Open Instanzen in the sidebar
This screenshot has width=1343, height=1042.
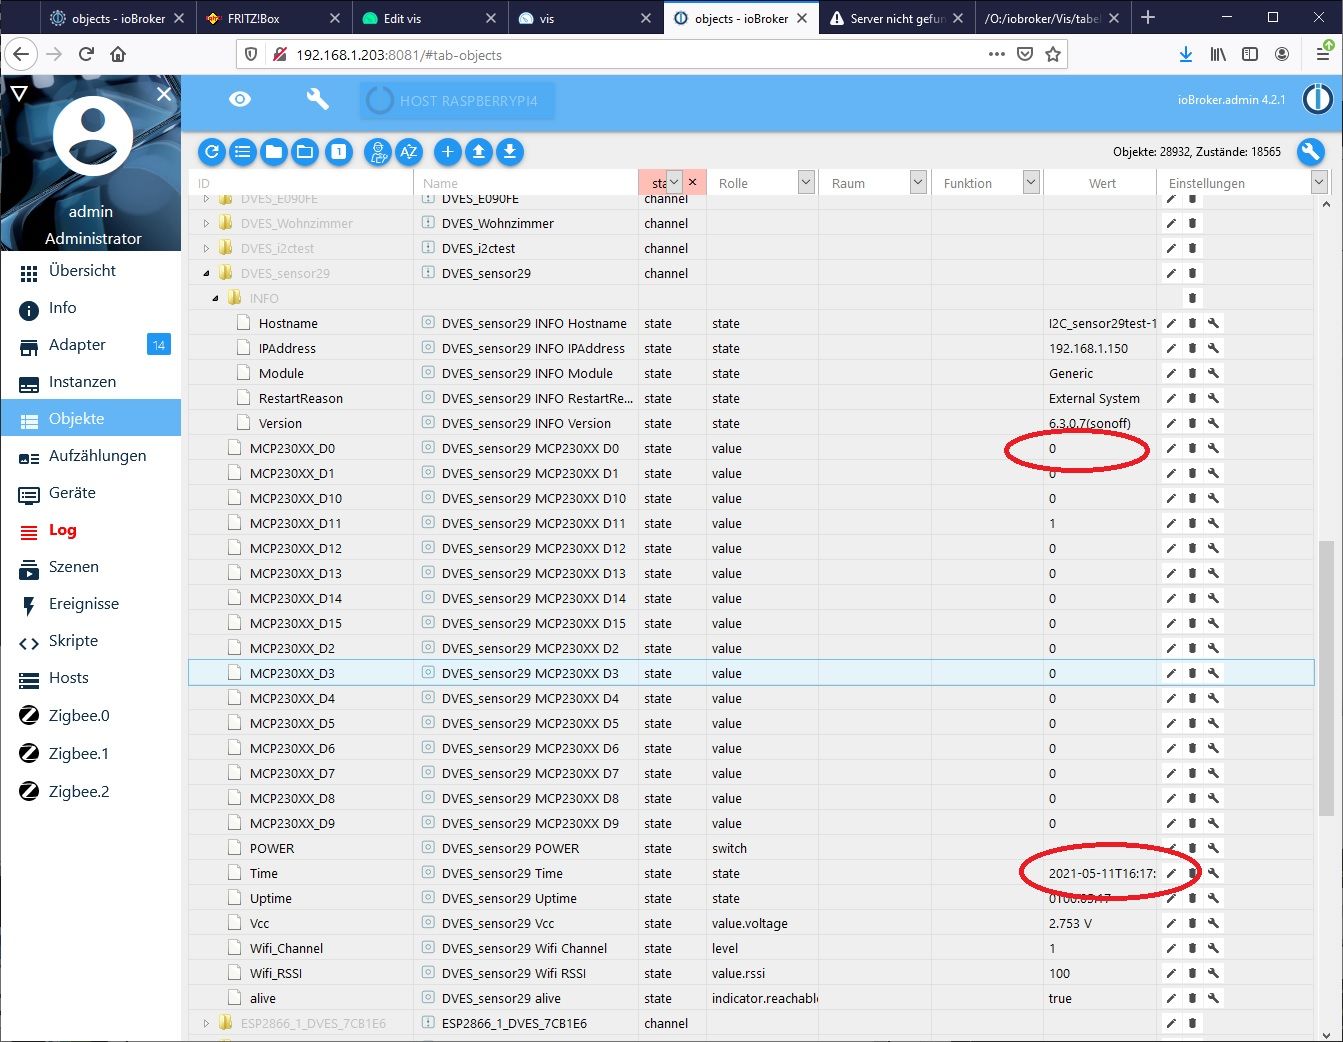coord(91,382)
